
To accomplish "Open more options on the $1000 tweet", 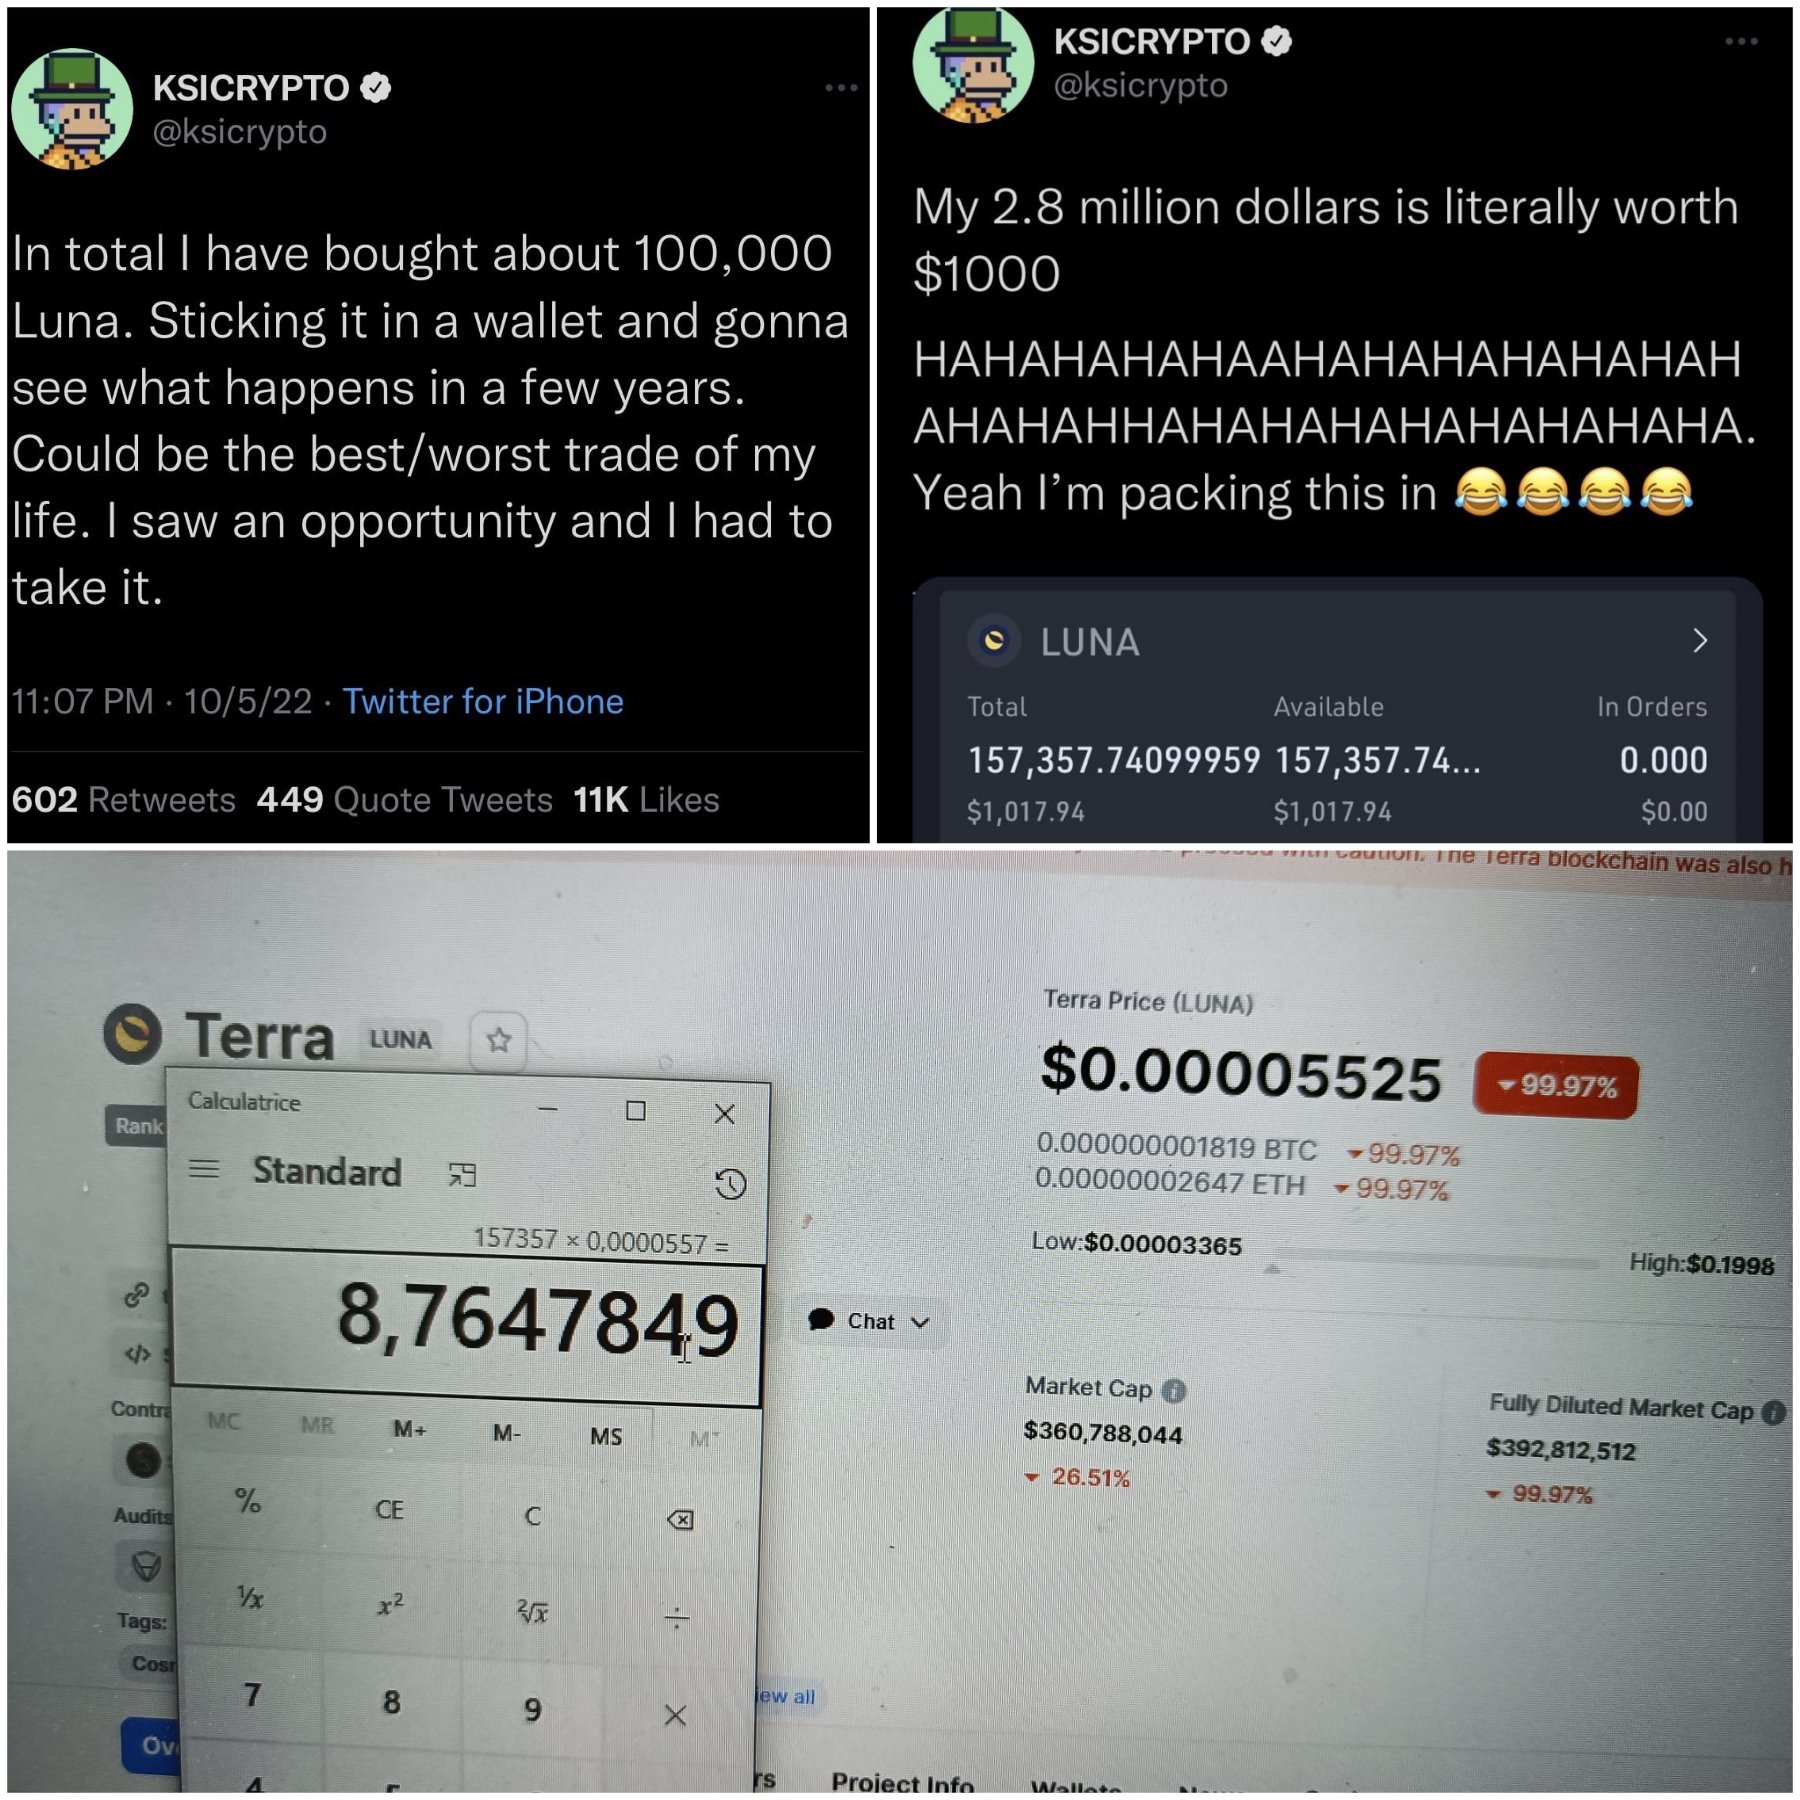I will point(1741,41).
